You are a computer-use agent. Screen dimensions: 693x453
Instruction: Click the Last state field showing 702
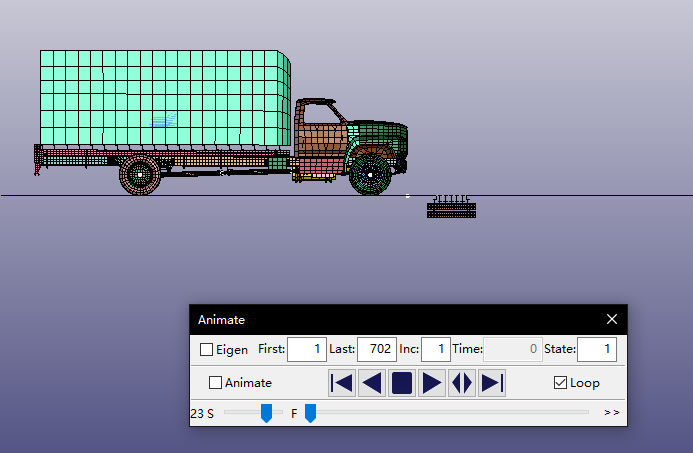(377, 350)
